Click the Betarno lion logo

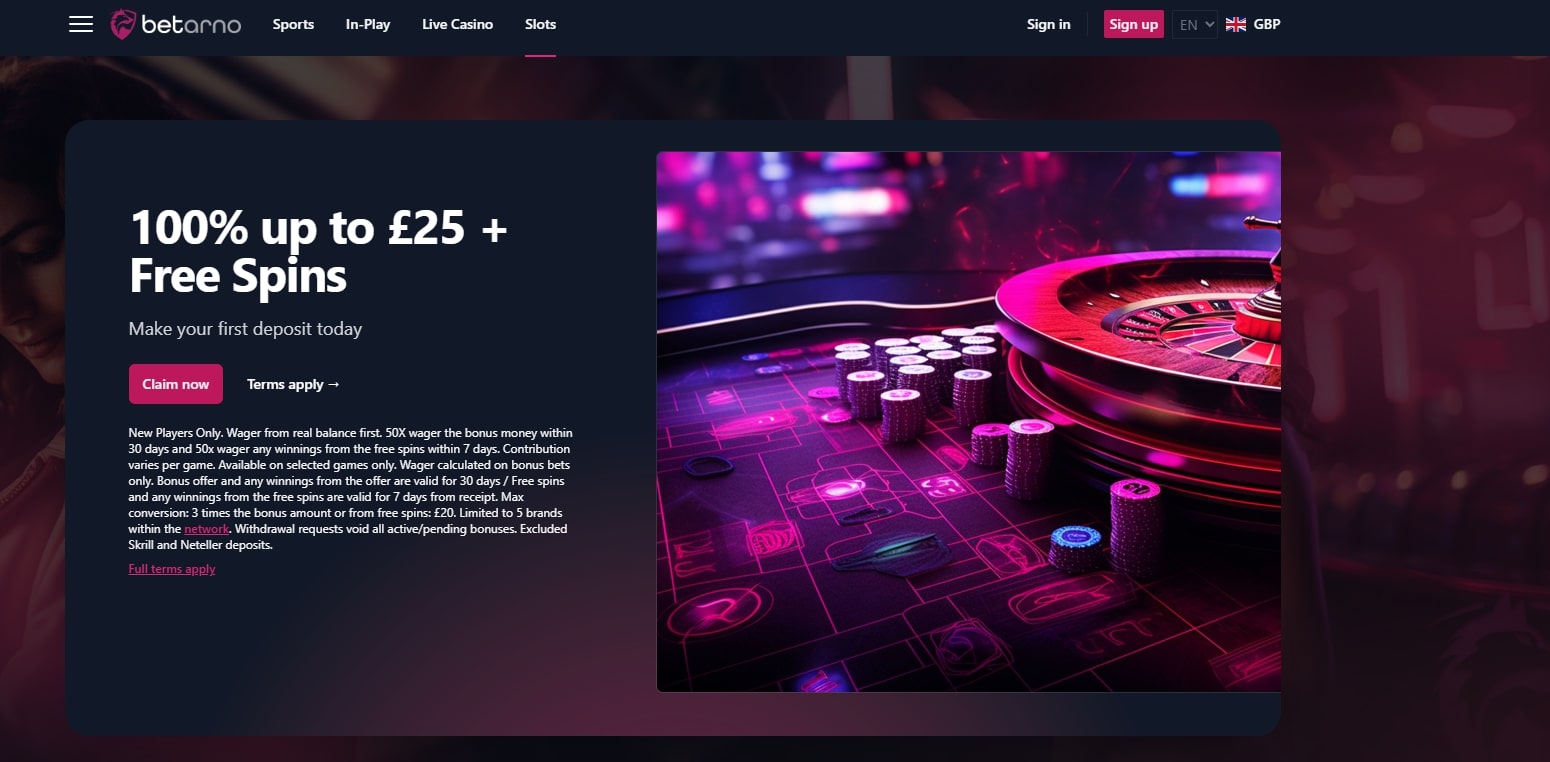tap(123, 24)
